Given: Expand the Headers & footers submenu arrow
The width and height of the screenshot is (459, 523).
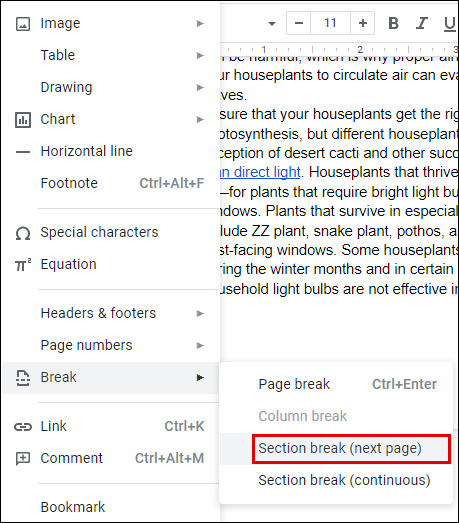Looking at the screenshot, I should point(200,314).
